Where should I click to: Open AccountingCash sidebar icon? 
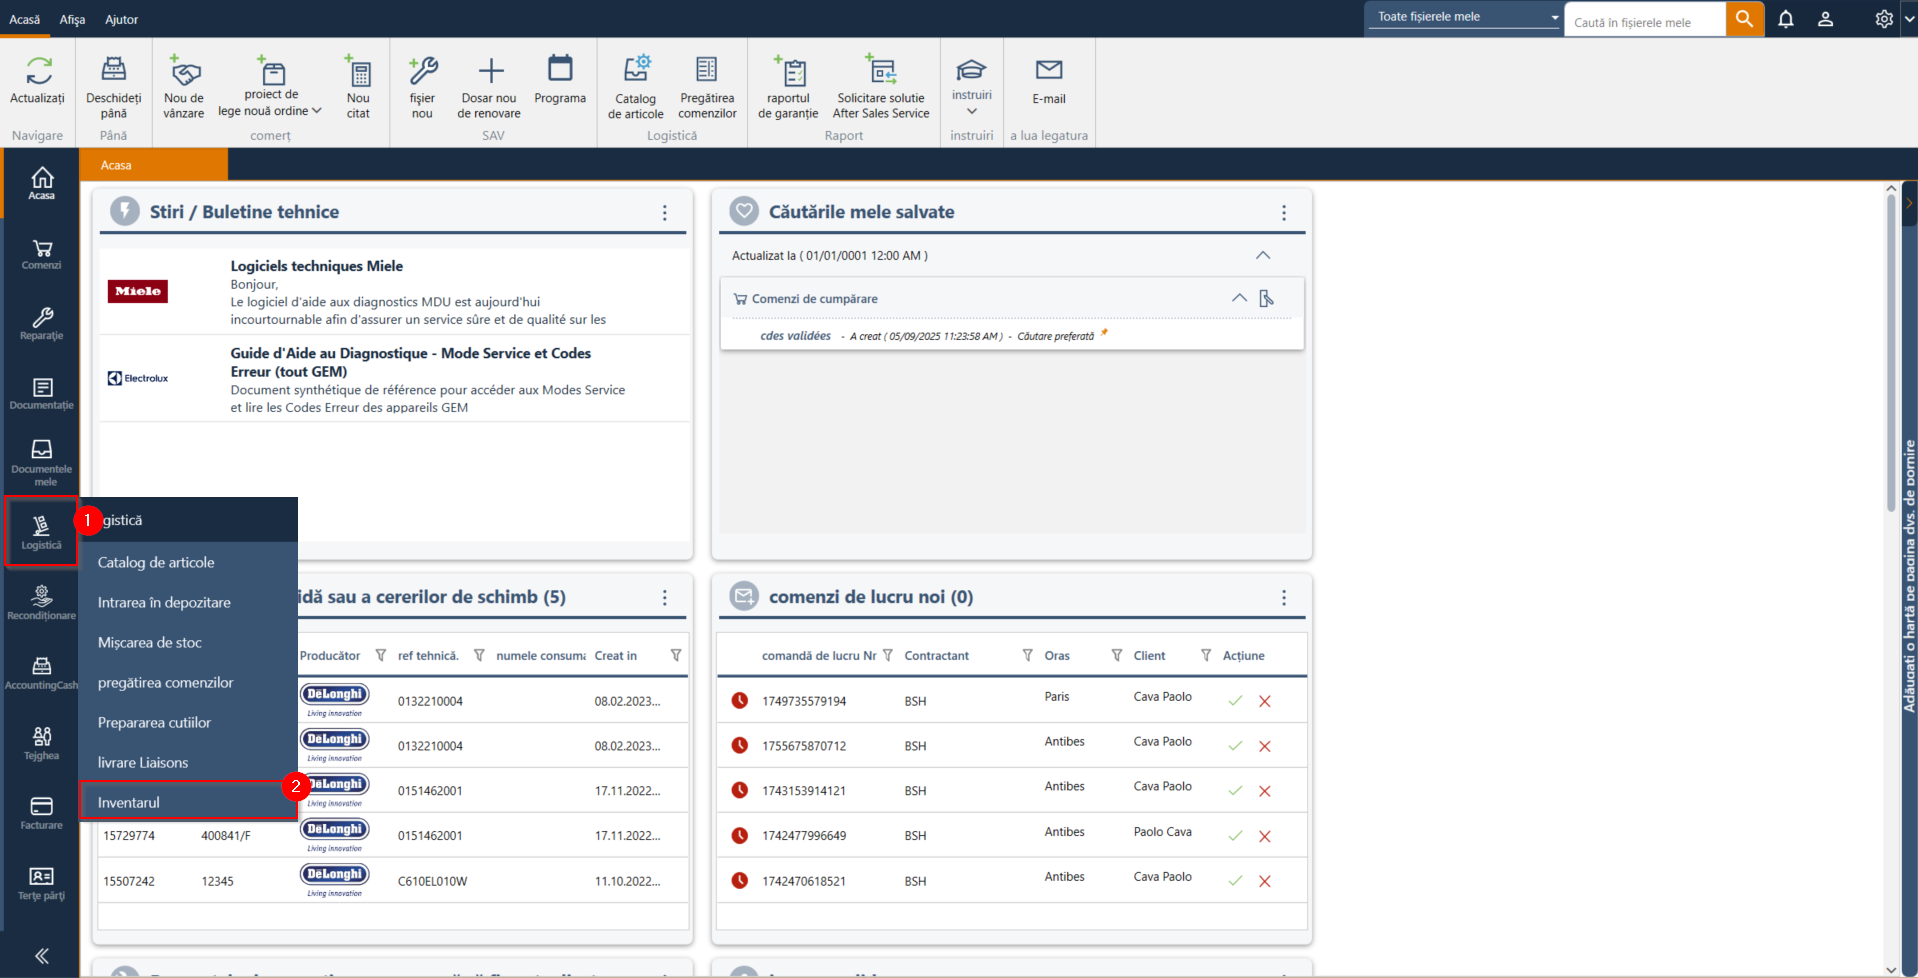pyautogui.click(x=42, y=673)
